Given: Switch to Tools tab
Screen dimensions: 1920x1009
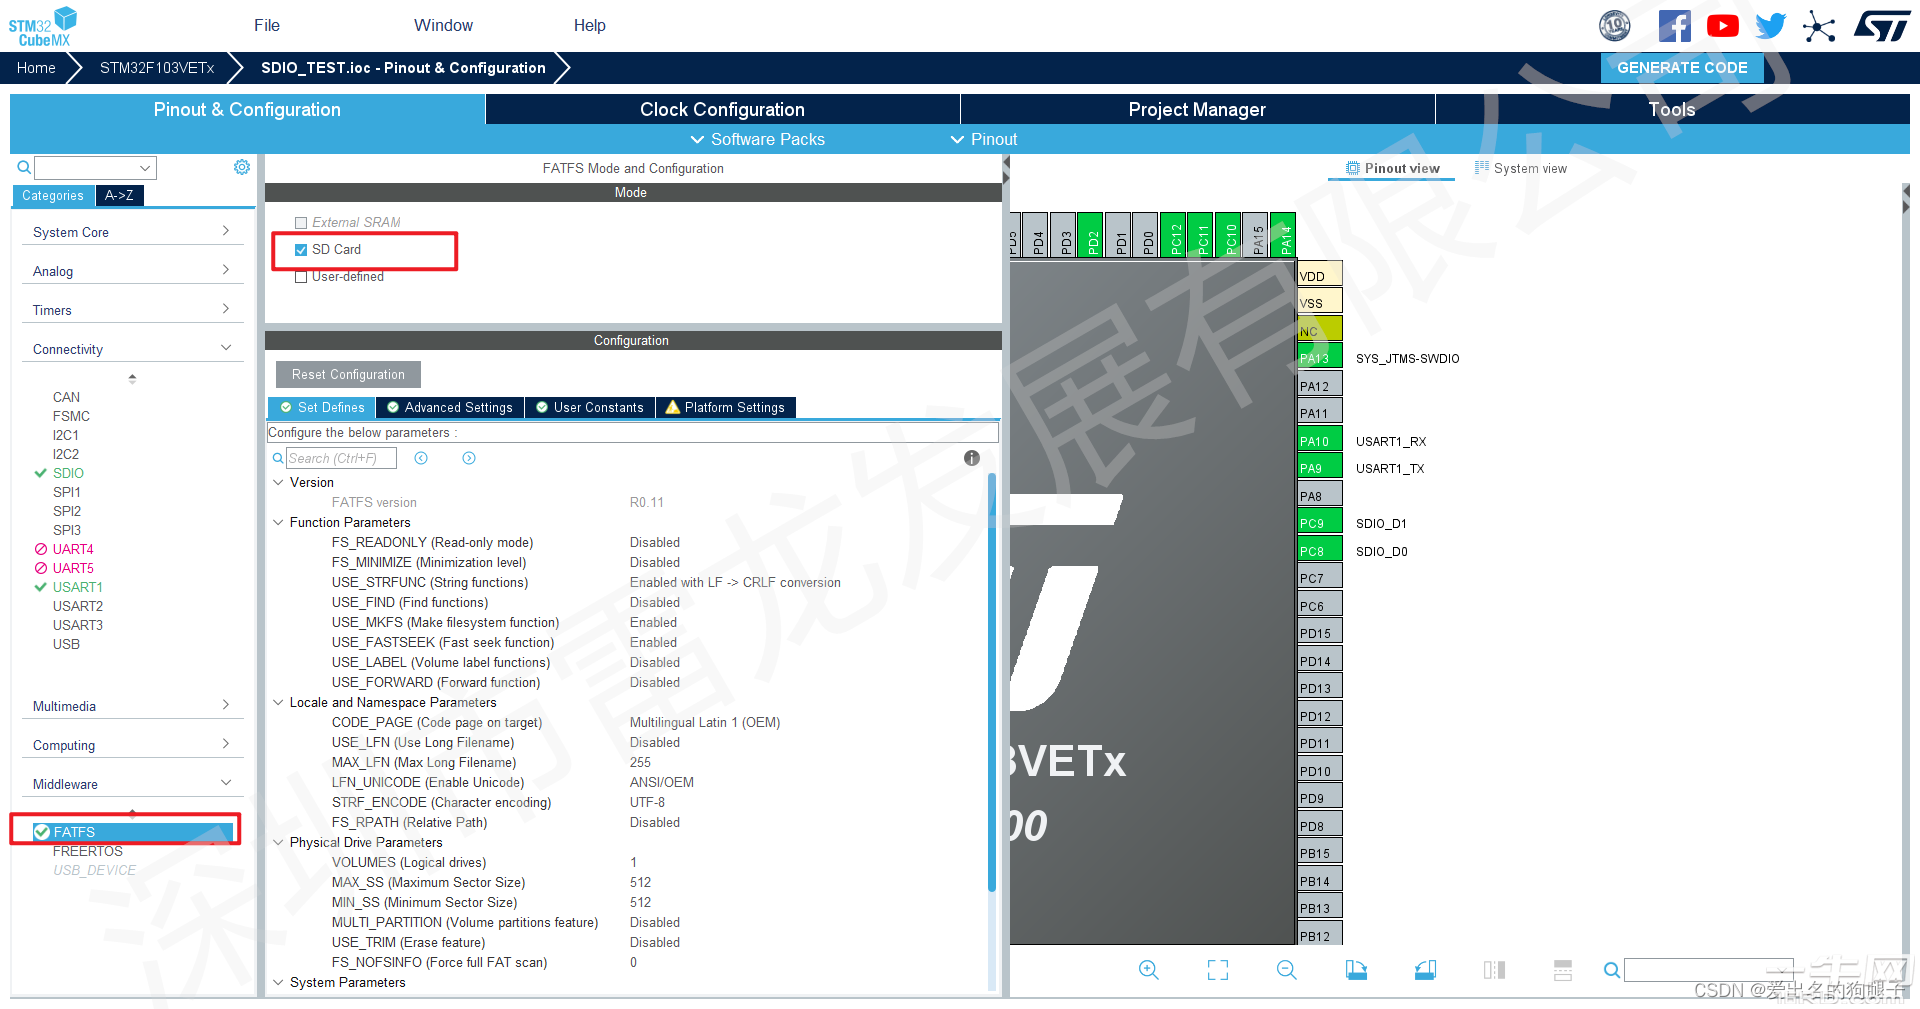Looking at the screenshot, I should coord(1672,109).
